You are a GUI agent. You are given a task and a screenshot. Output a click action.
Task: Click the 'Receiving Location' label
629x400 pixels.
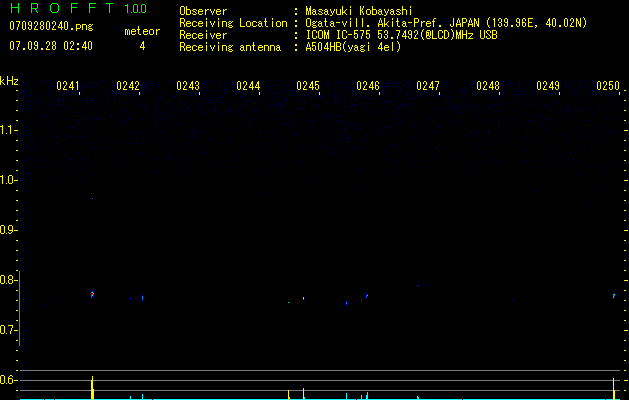click(233, 23)
